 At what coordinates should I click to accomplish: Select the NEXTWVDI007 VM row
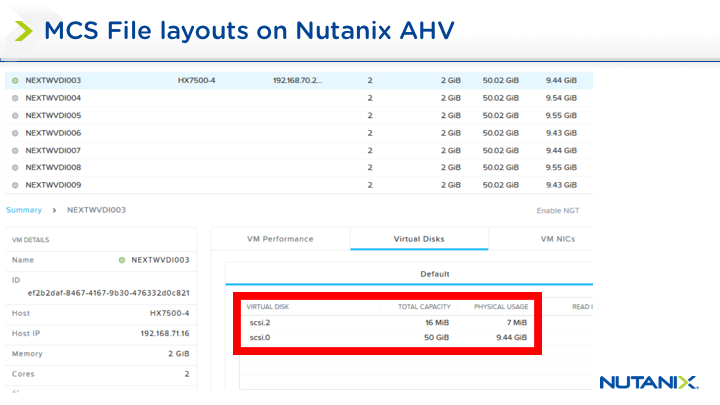pyautogui.click(x=299, y=151)
